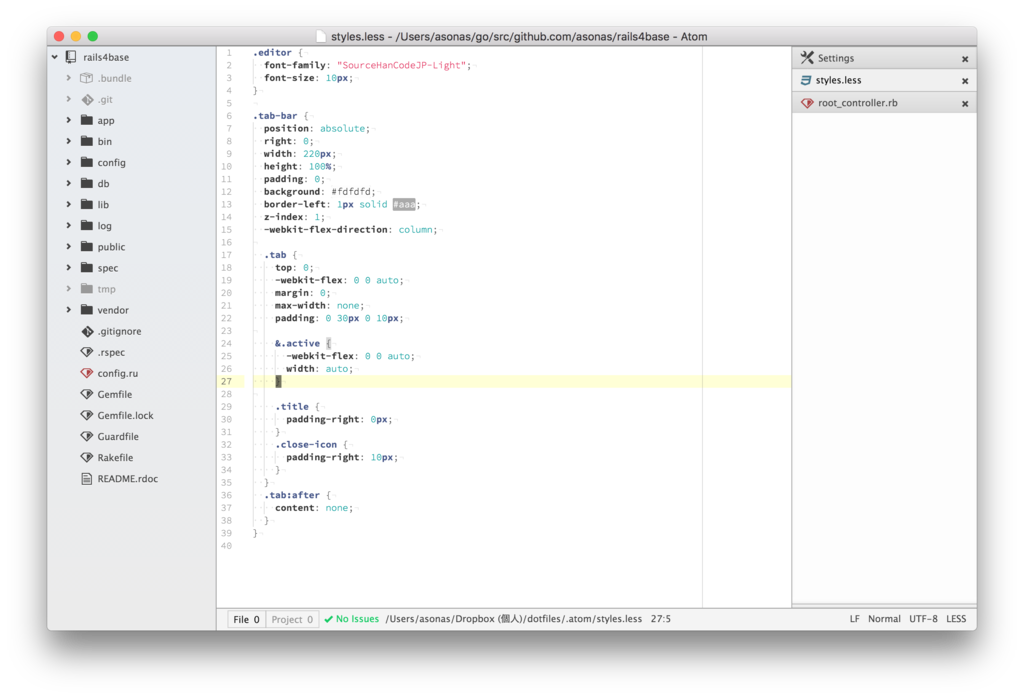Click the Gemfile ruby icon
Screen dimensions: 1024x698
point(87,394)
